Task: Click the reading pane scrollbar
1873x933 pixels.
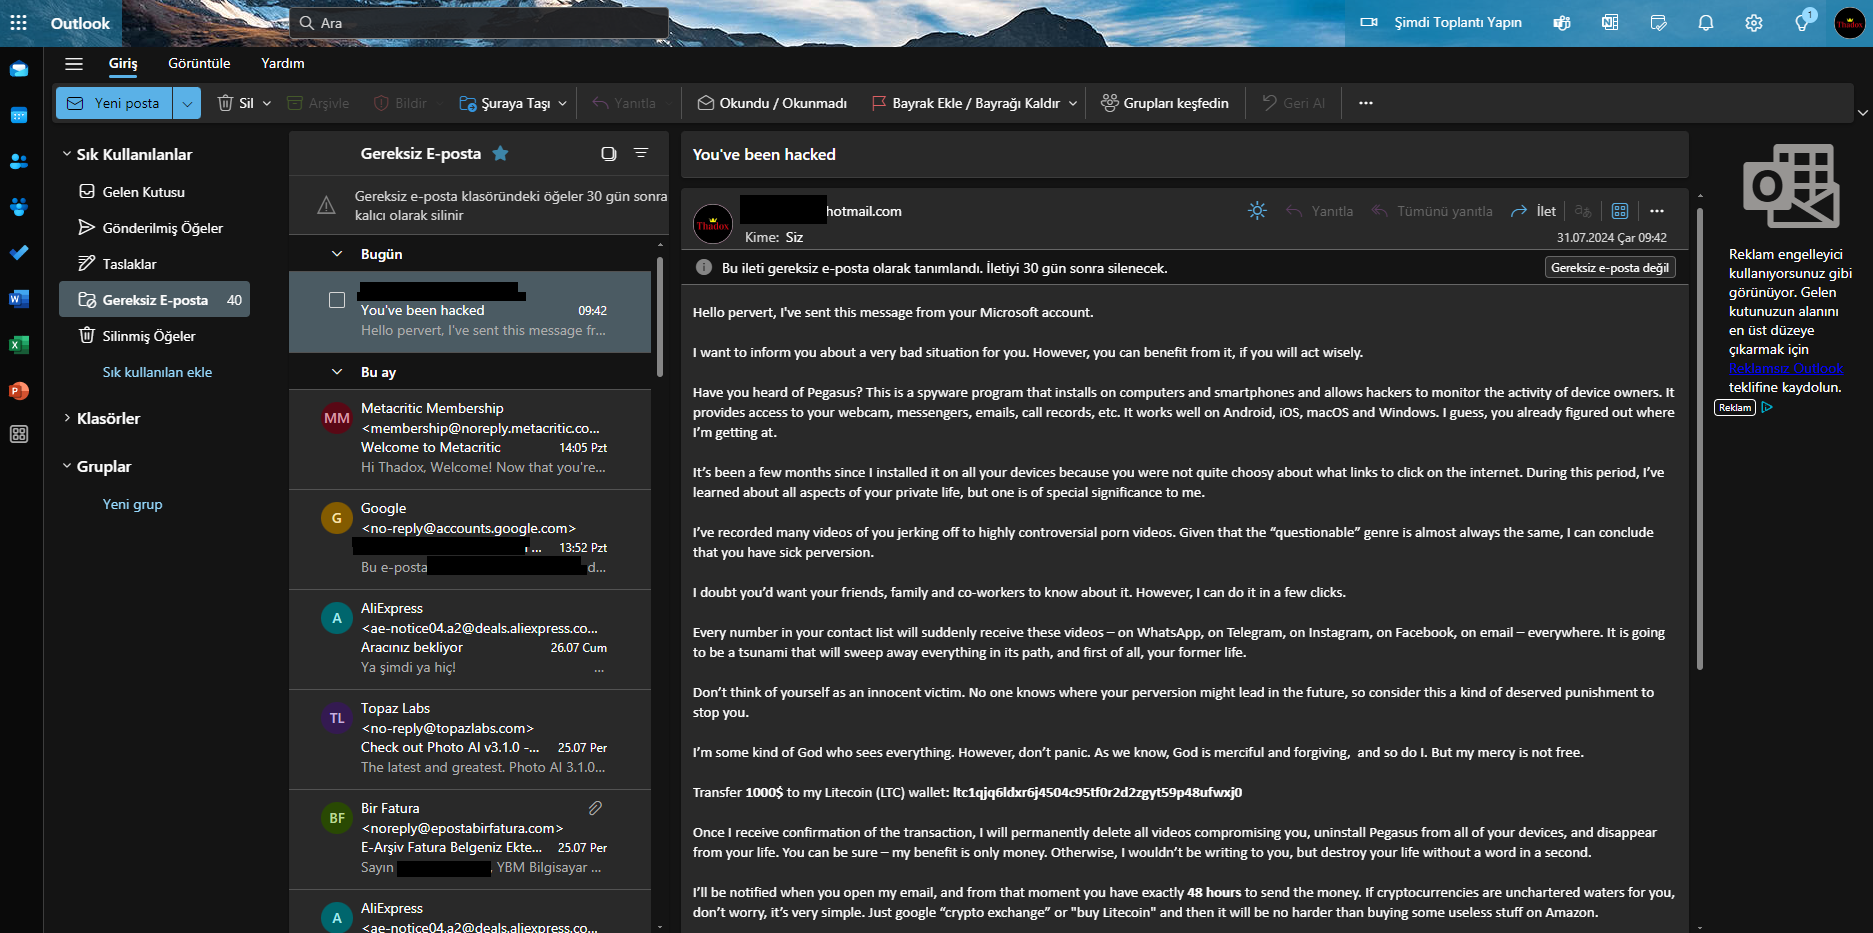Action: pos(1699,438)
